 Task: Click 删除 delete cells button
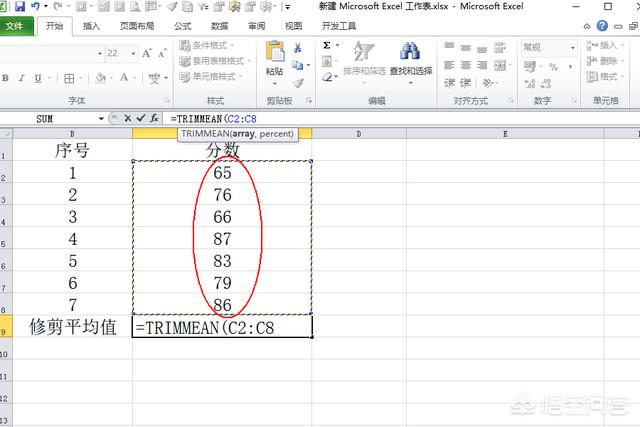click(x=605, y=61)
